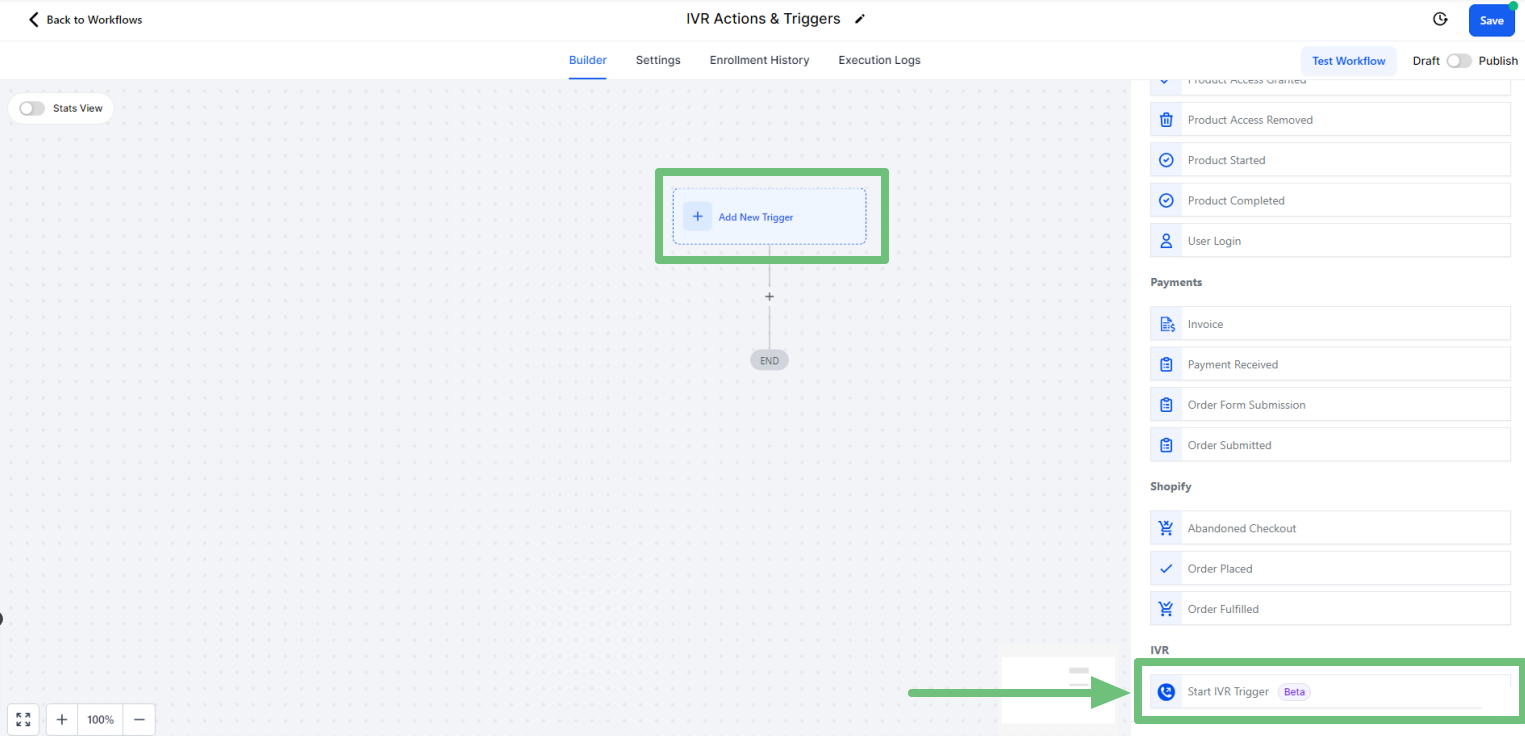Image resolution: width=1525 pixels, height=736 pixels.
Task: Select Start IVR Trigger
Action: [1330, 691]
